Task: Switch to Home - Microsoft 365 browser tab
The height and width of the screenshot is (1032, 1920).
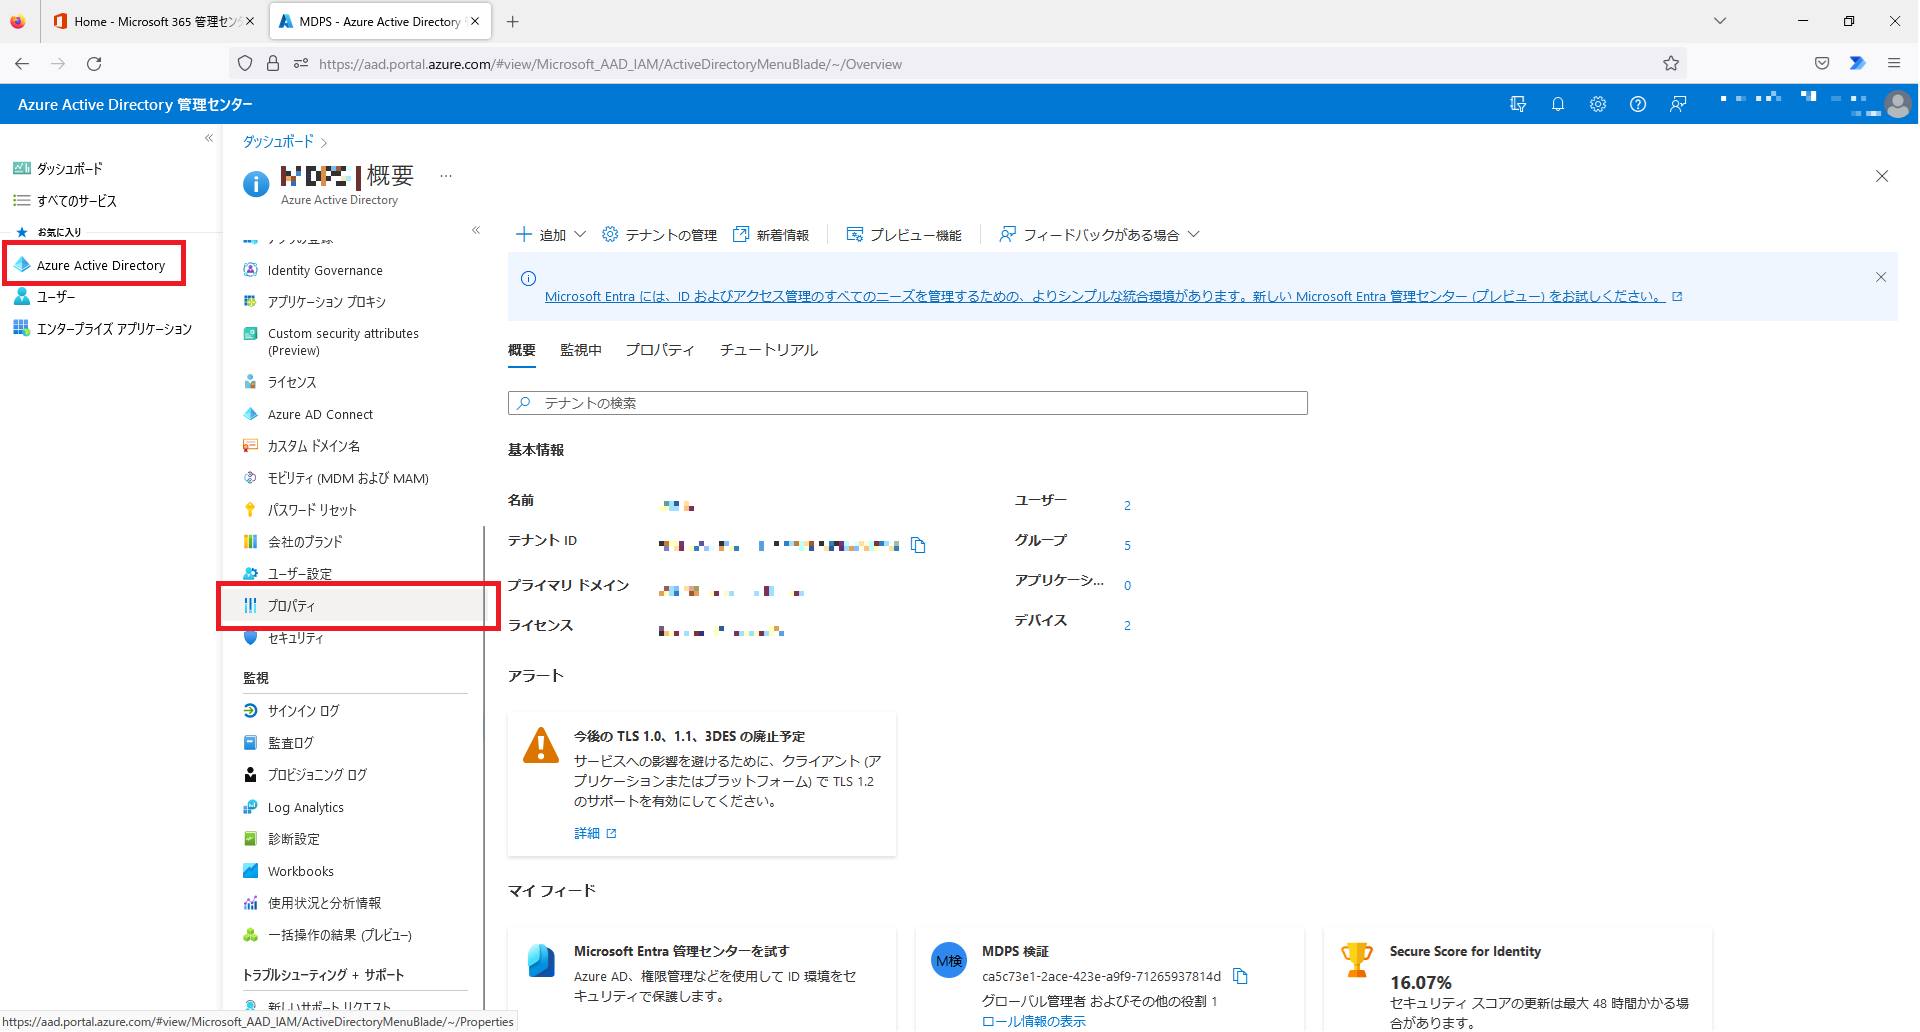Action: pyautogui.click(x=153, y=21)
